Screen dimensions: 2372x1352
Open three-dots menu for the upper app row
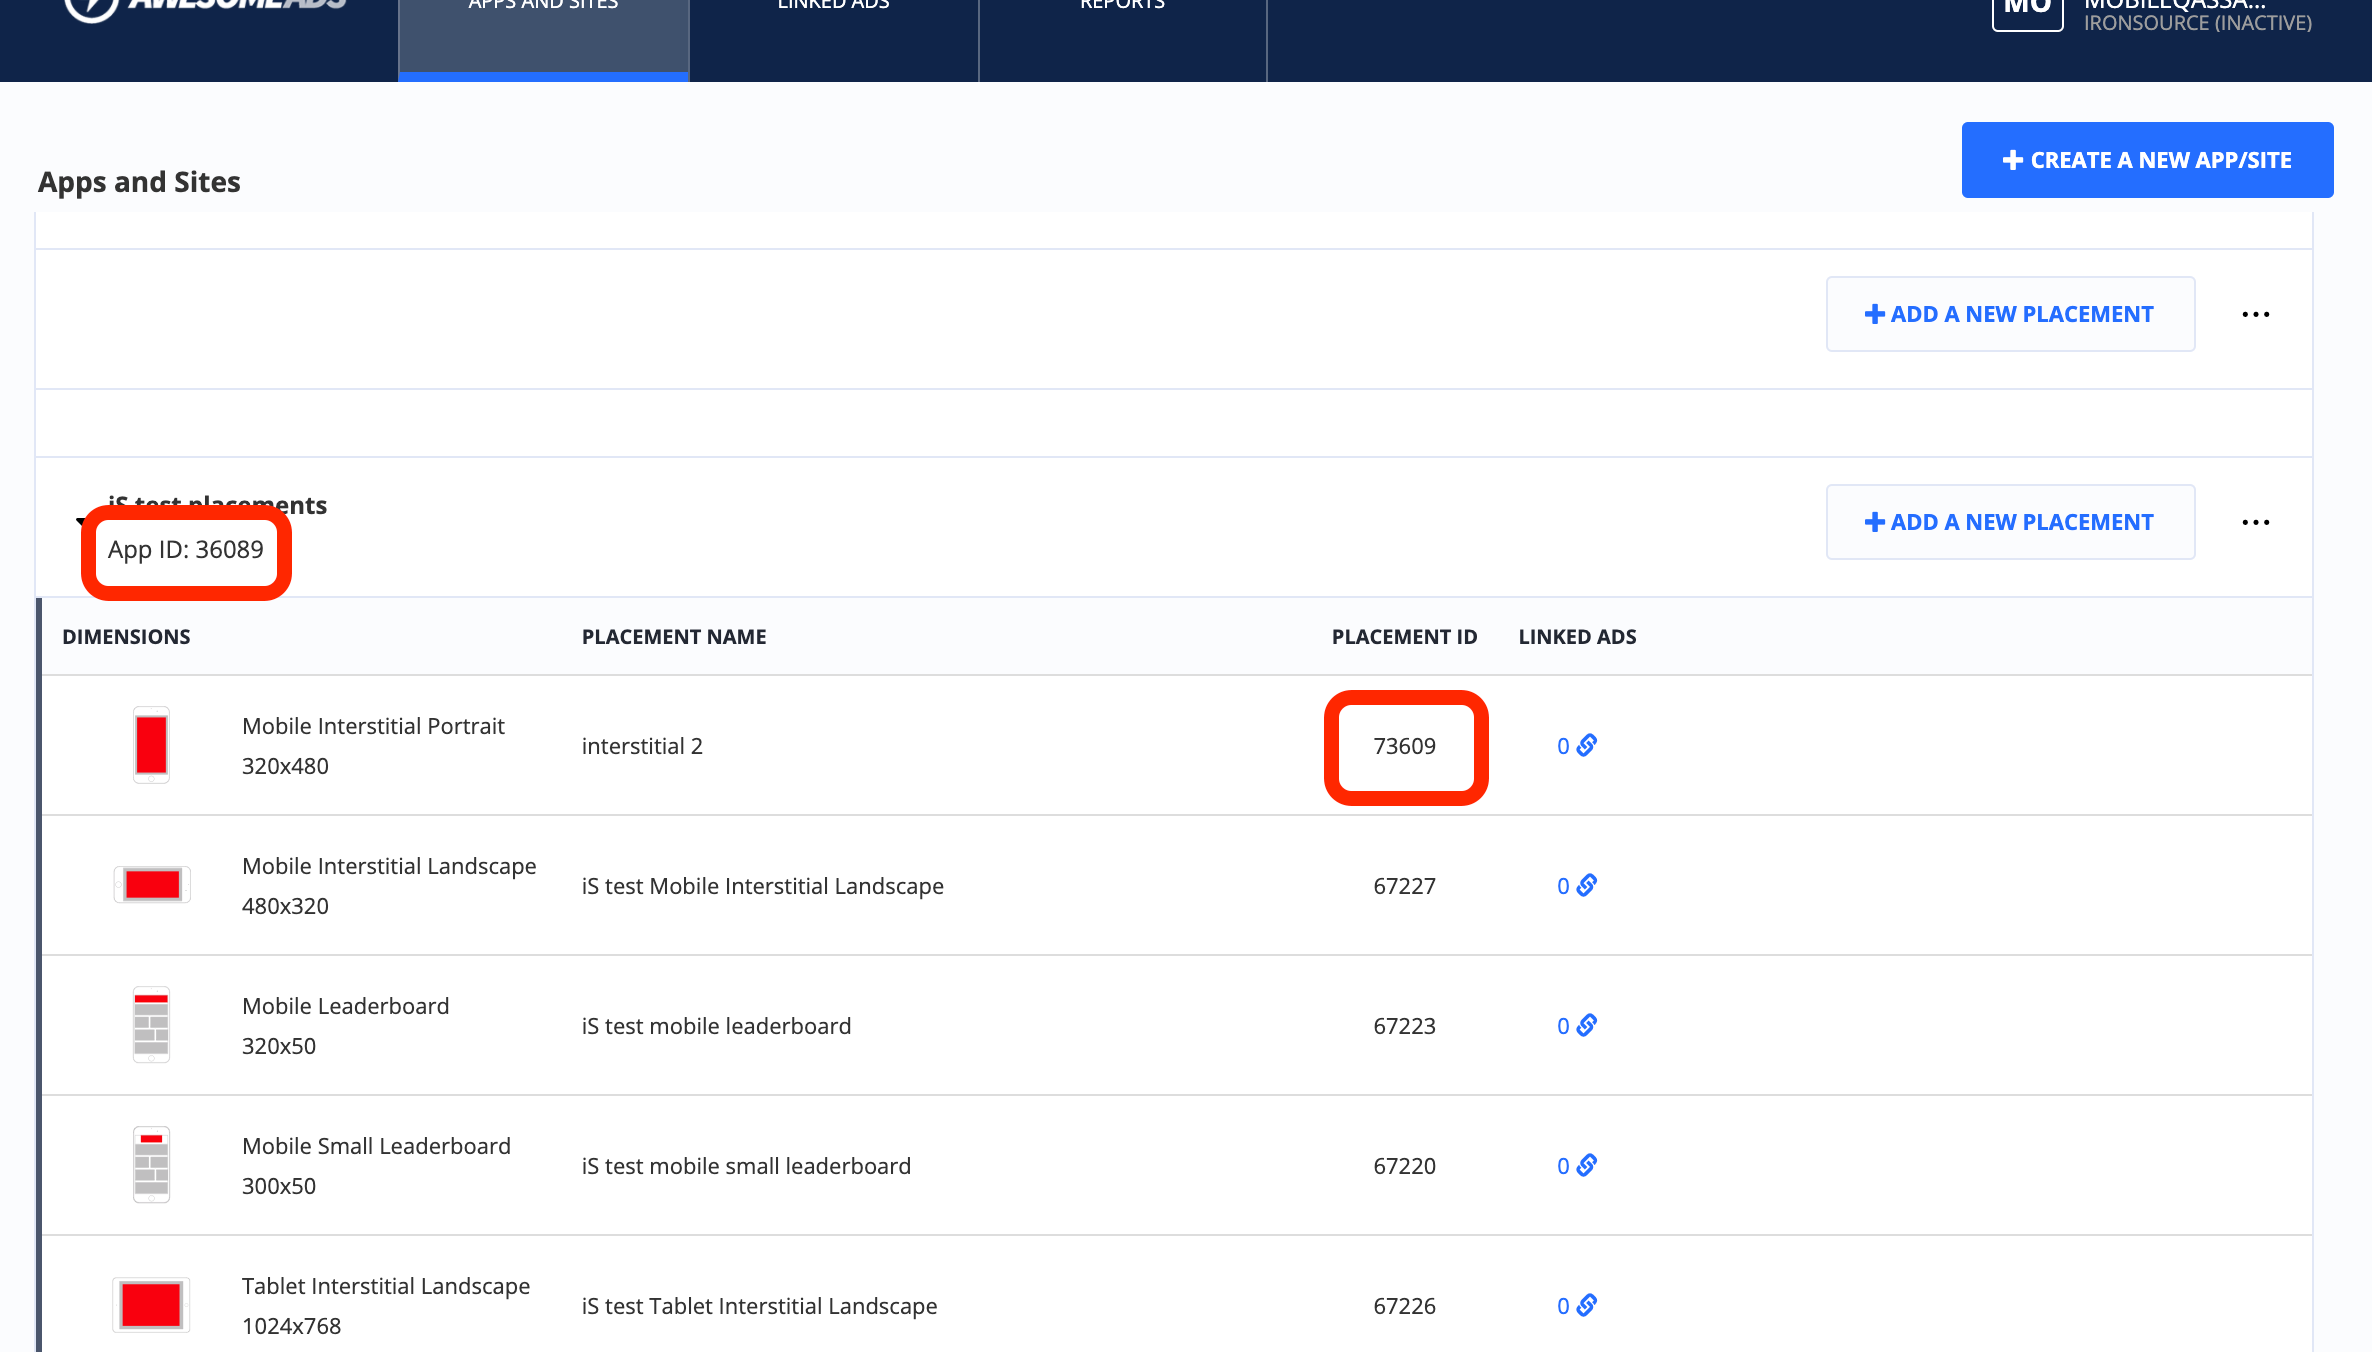point(2255,314)
